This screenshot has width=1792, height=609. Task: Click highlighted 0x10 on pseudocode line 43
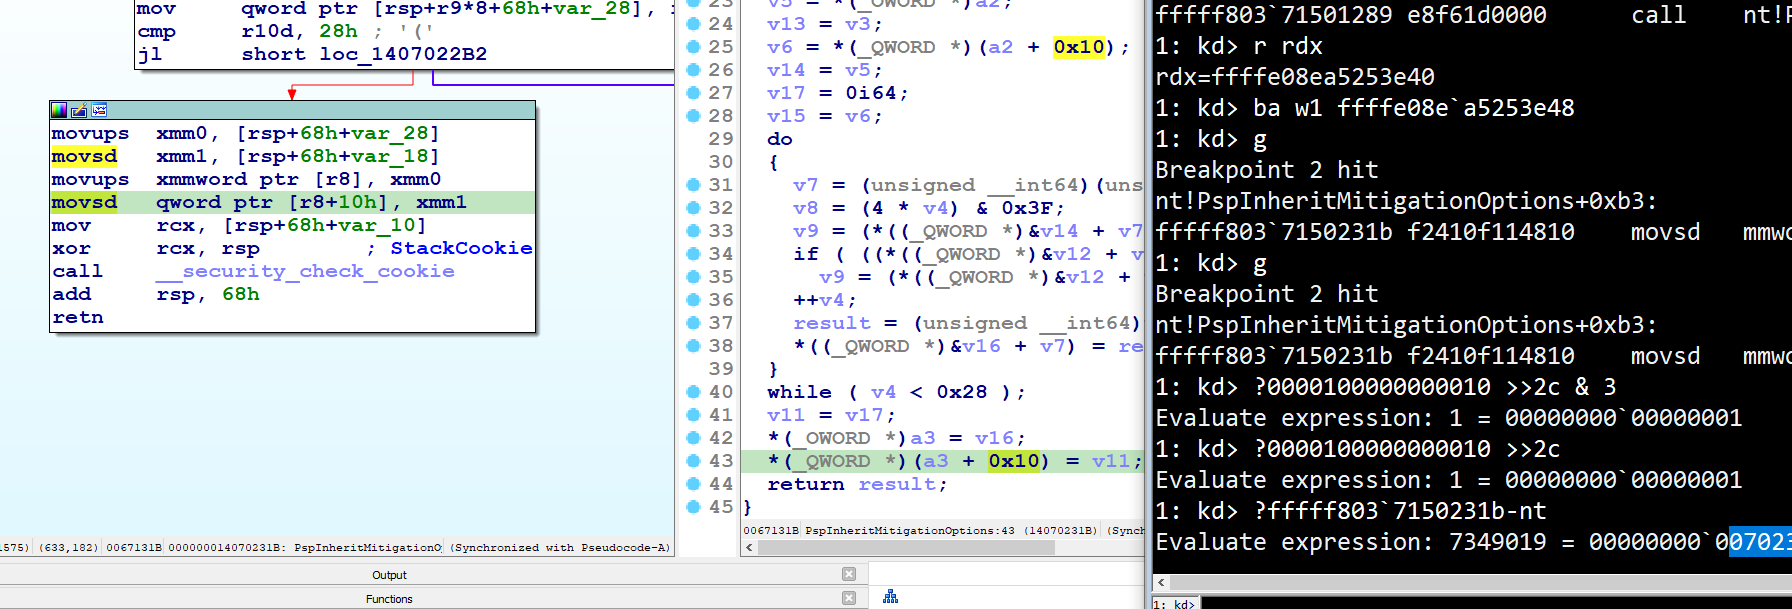coord(1015,460)
